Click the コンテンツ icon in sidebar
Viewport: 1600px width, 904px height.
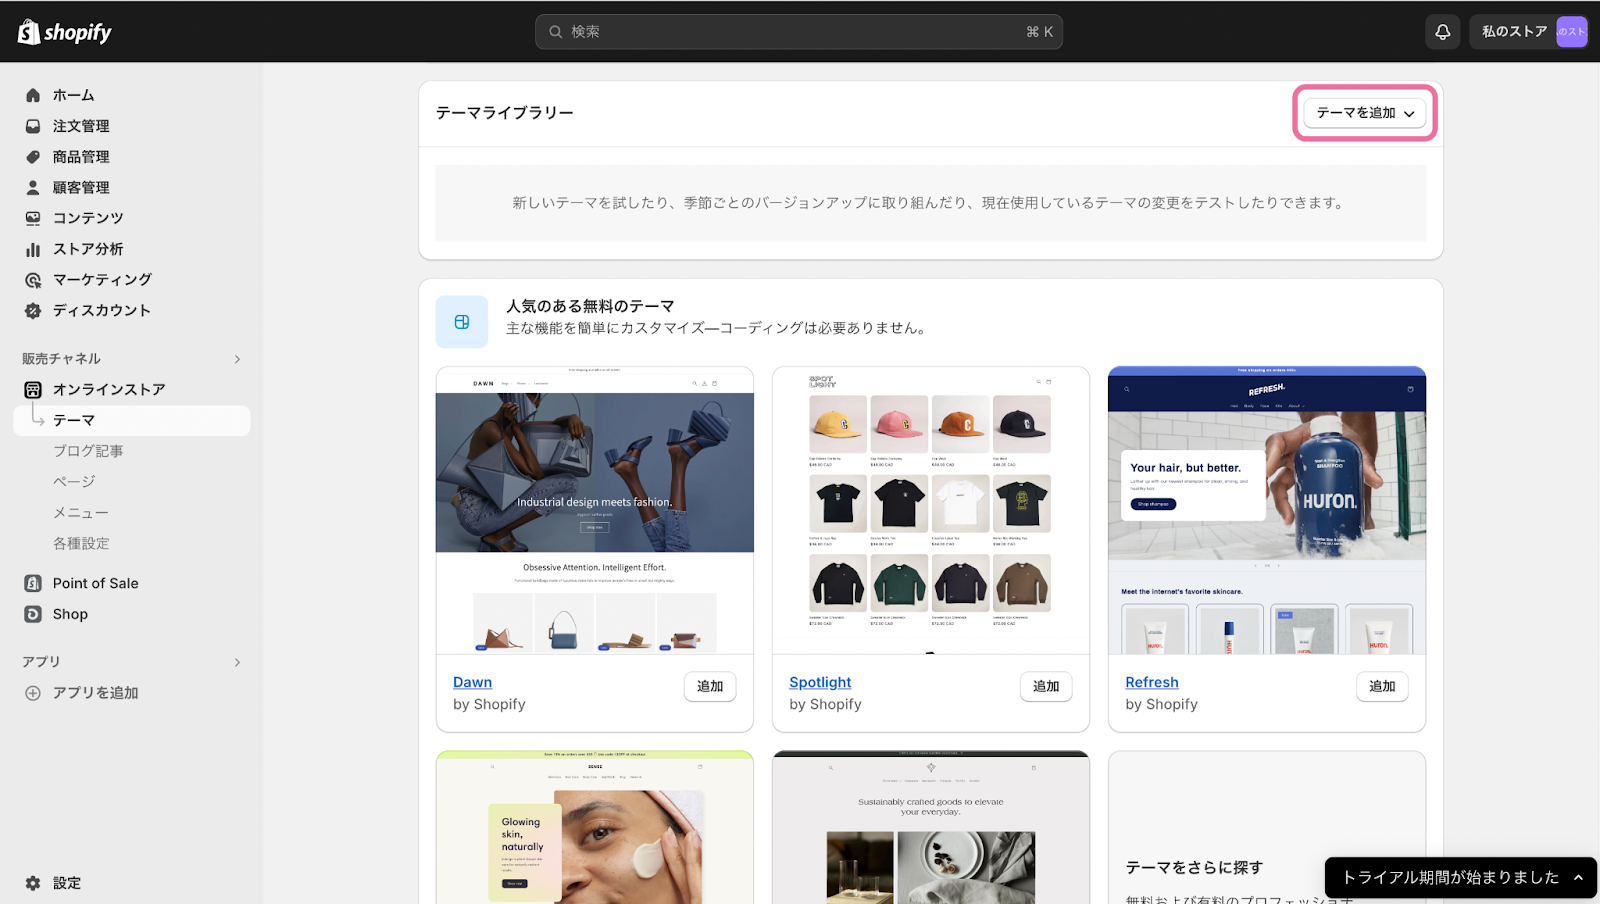[33, 218]
